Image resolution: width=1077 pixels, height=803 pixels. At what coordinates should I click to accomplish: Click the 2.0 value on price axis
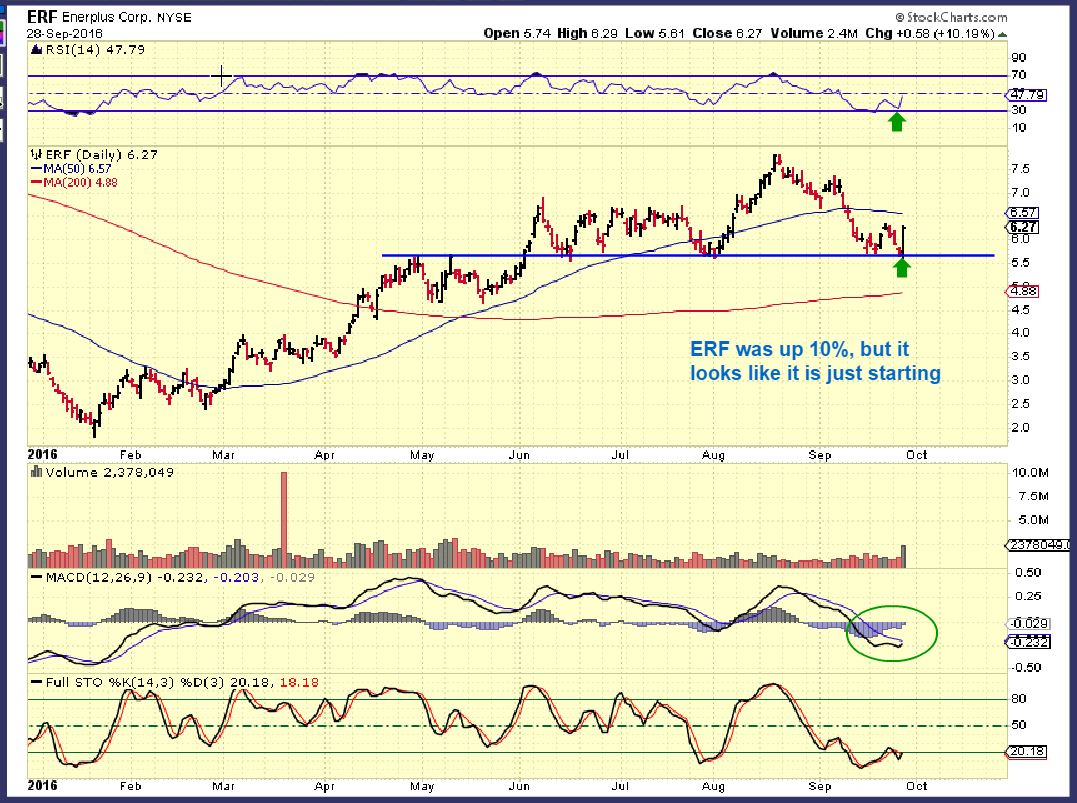tap(1020, 427)
